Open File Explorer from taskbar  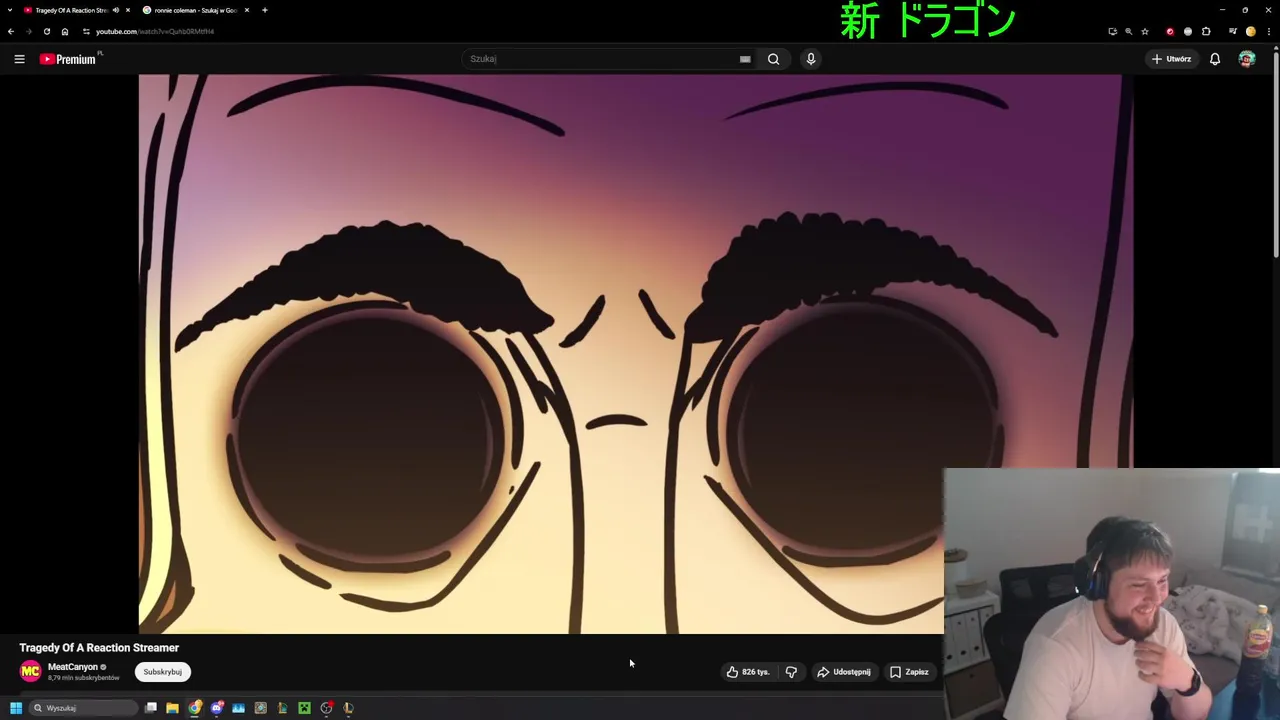(172, 708)
